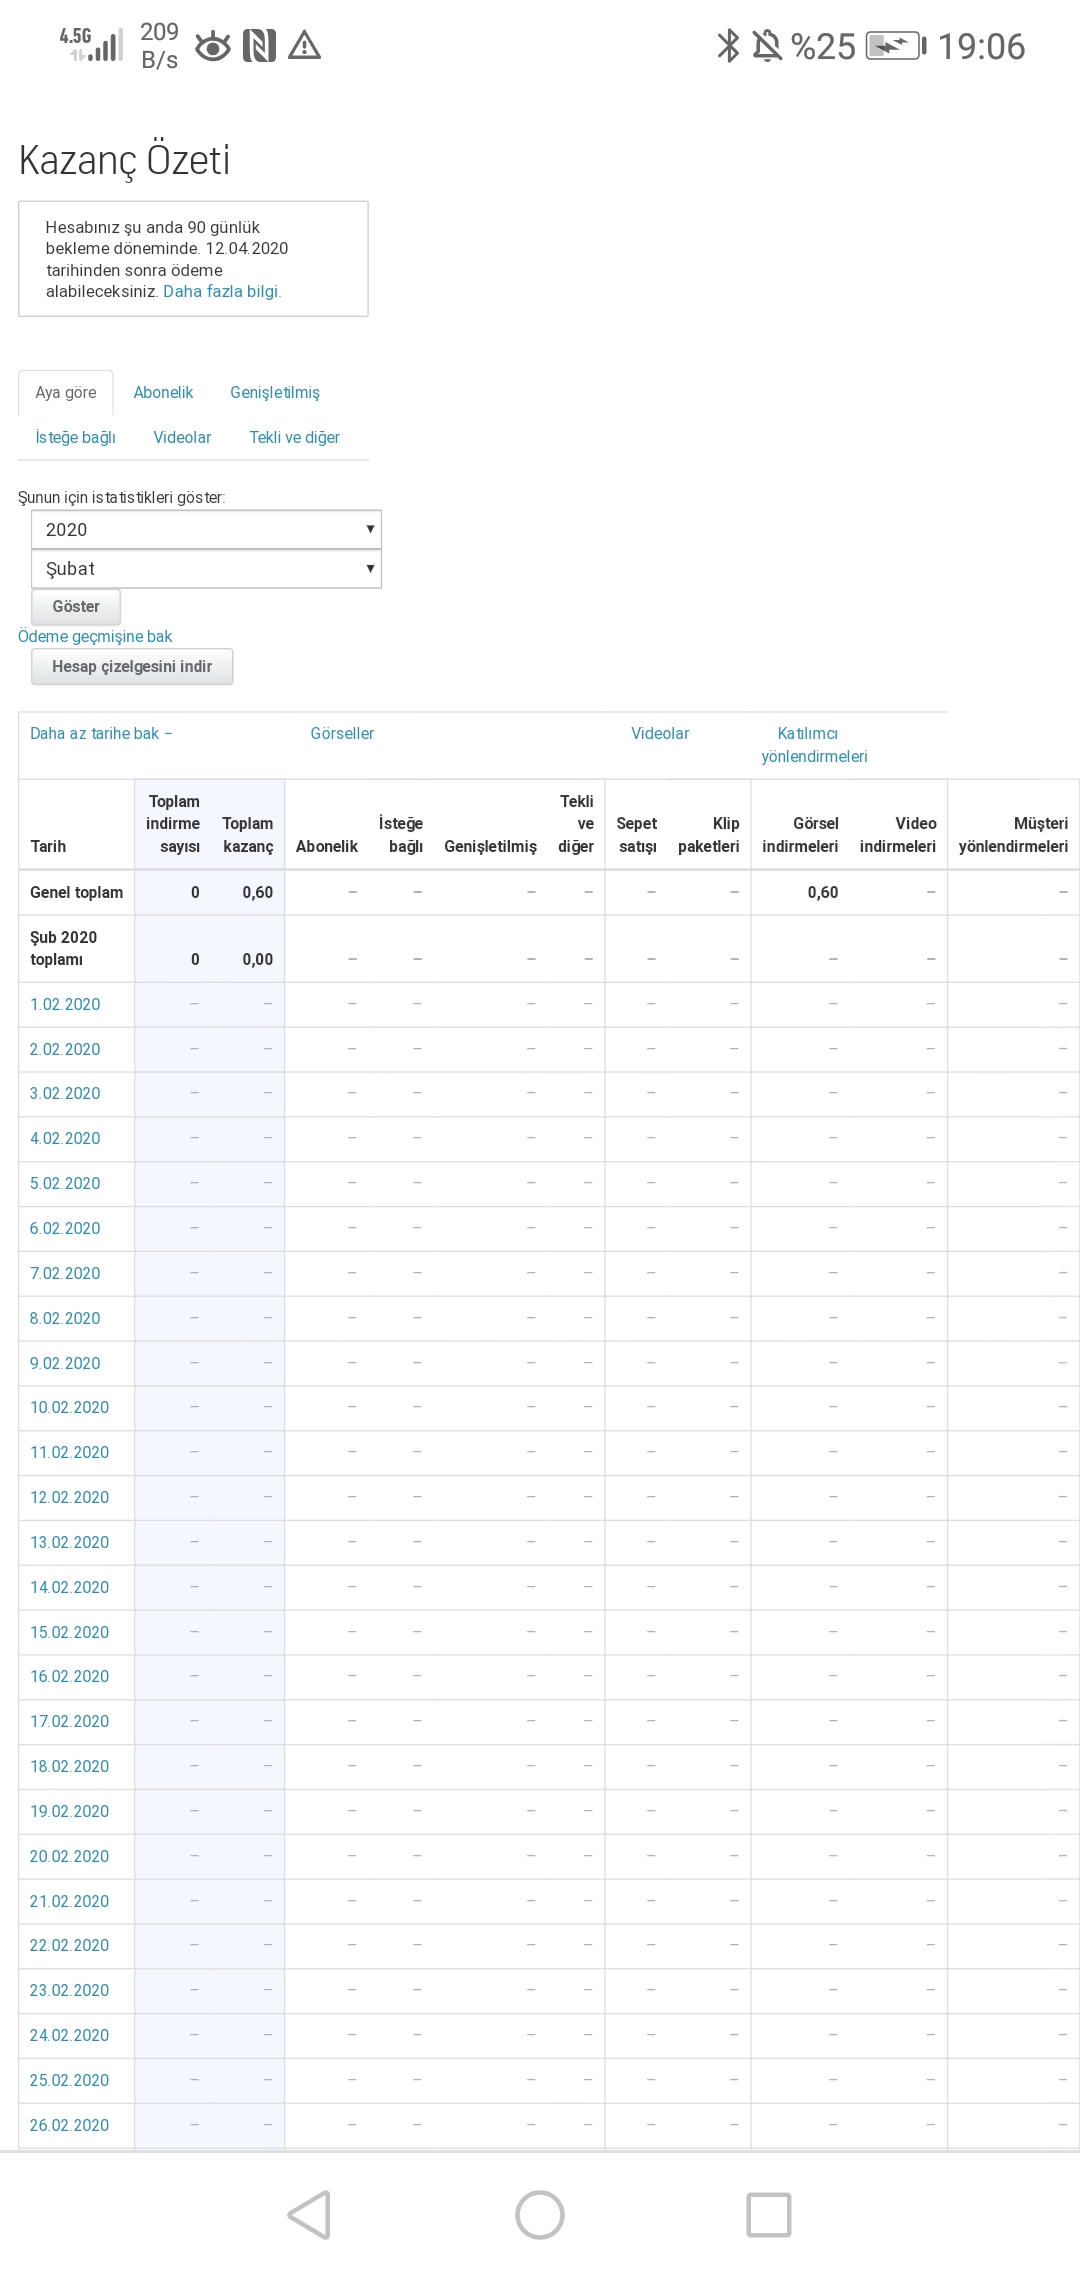The height and width of the screenshot is (2280, 1080).
Task: Open the 26.02.2020 date link
Action: pos(69,2125)
